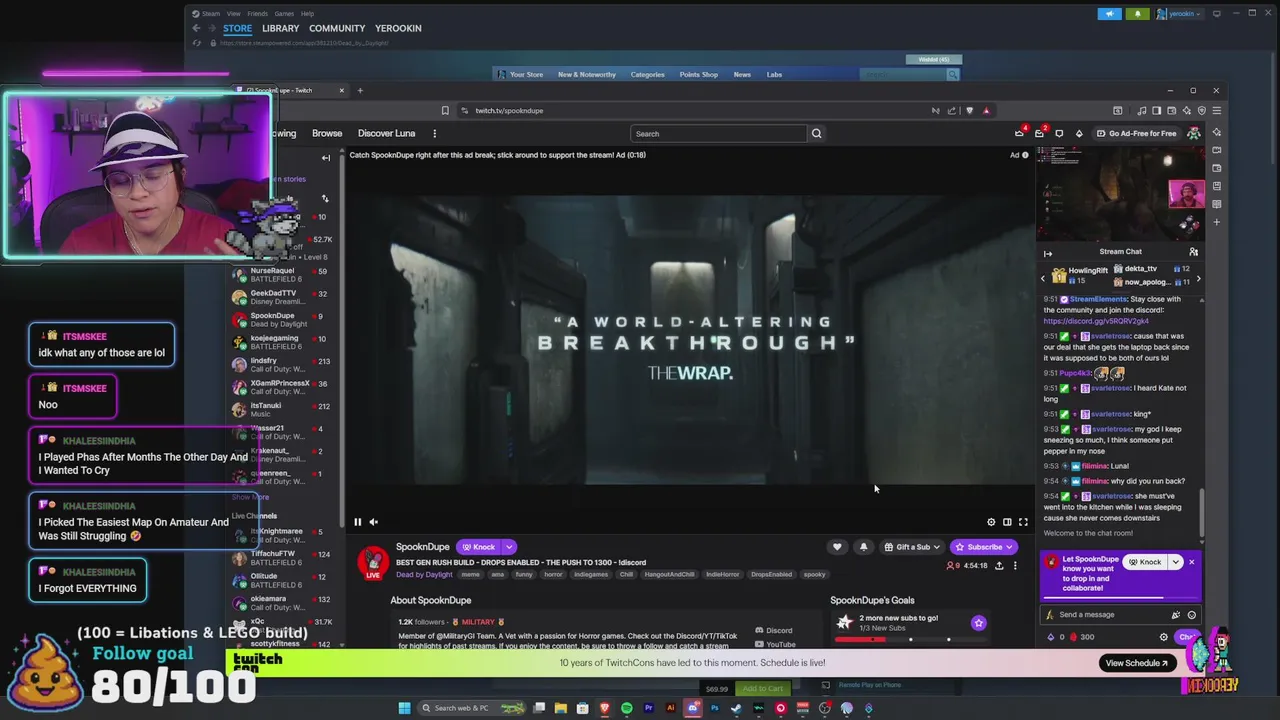Open the browser hamburger menu

pos(1216,110)
